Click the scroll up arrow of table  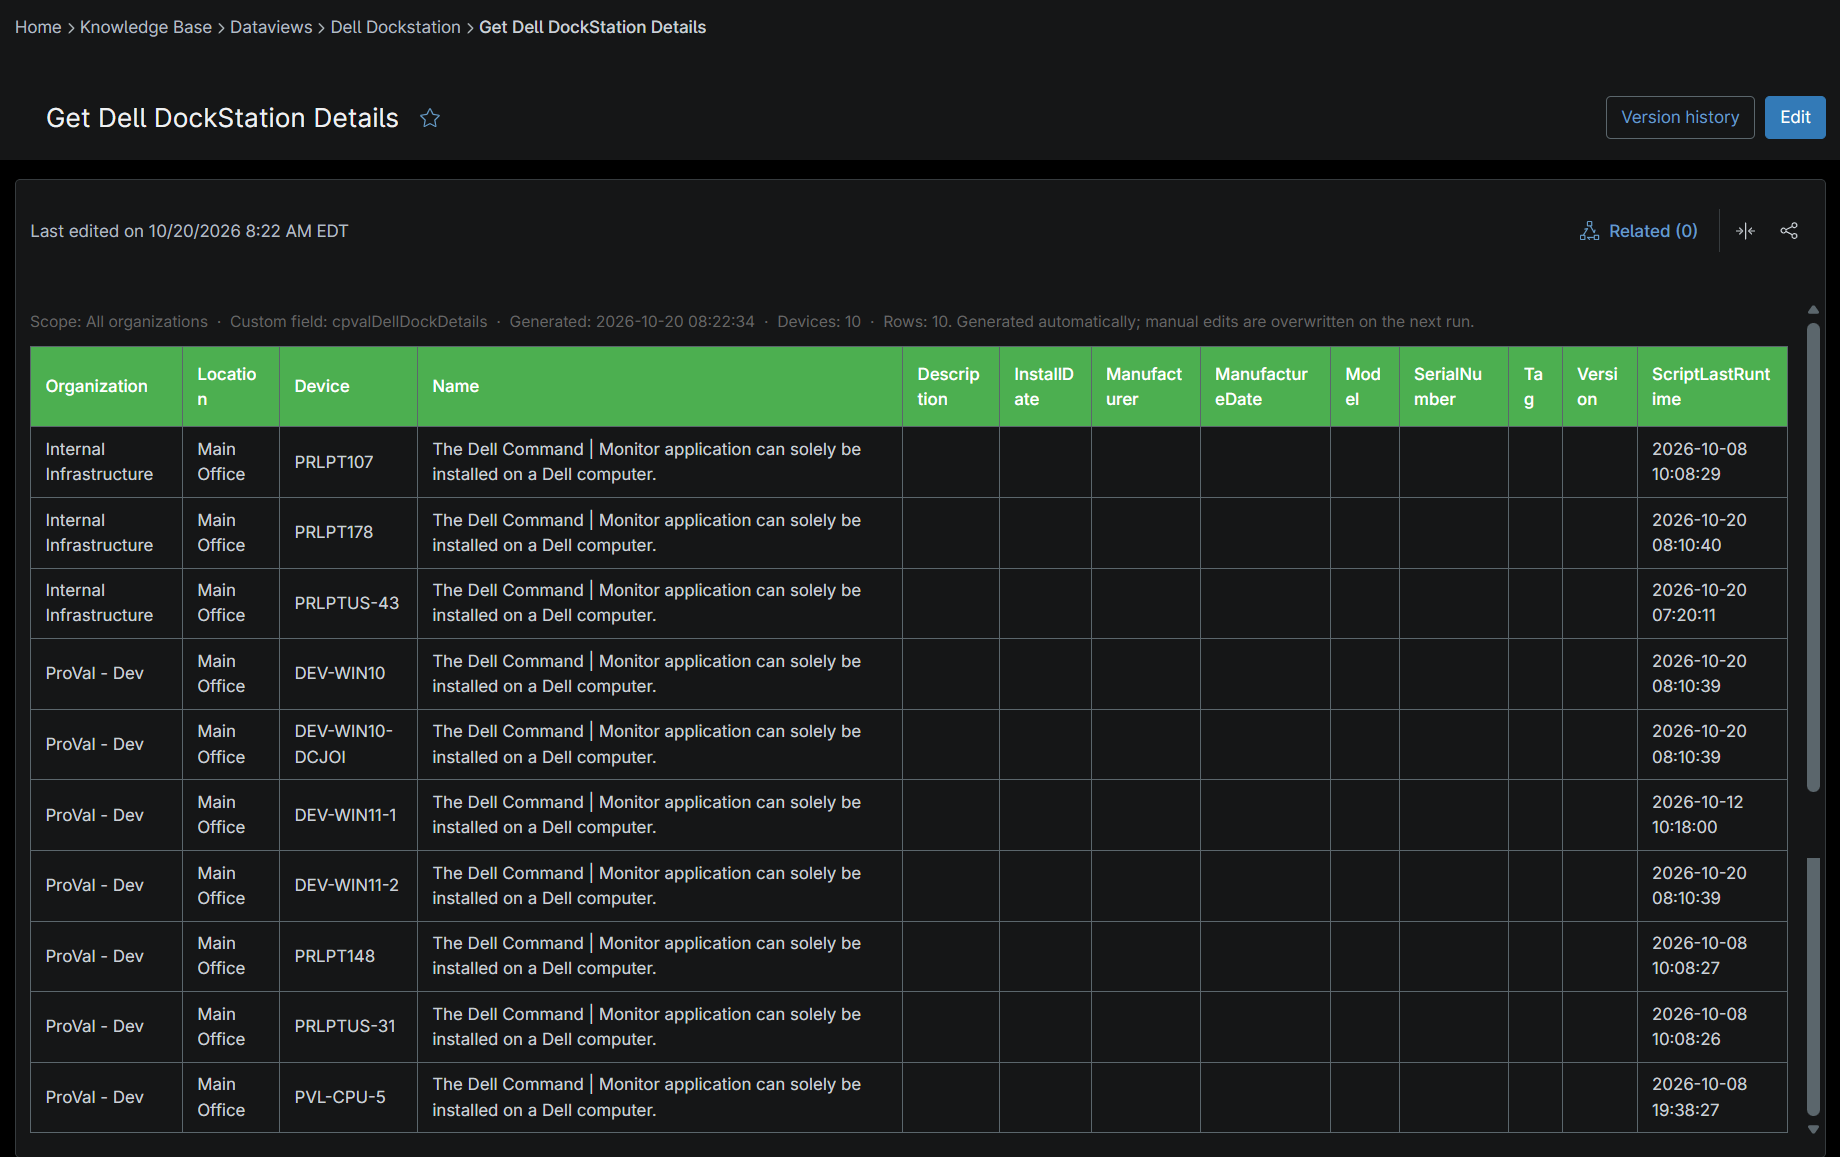(1813, 310)
